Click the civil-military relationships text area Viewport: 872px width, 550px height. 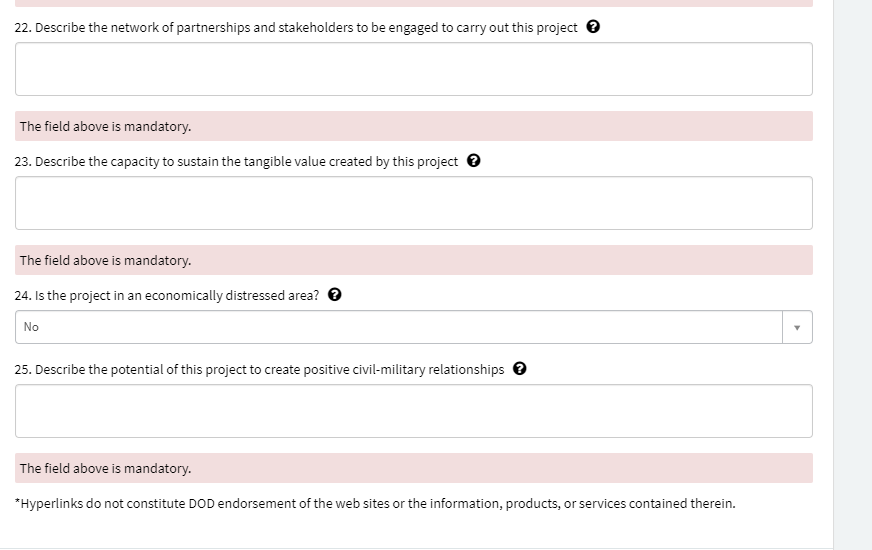tap(413, 411)
